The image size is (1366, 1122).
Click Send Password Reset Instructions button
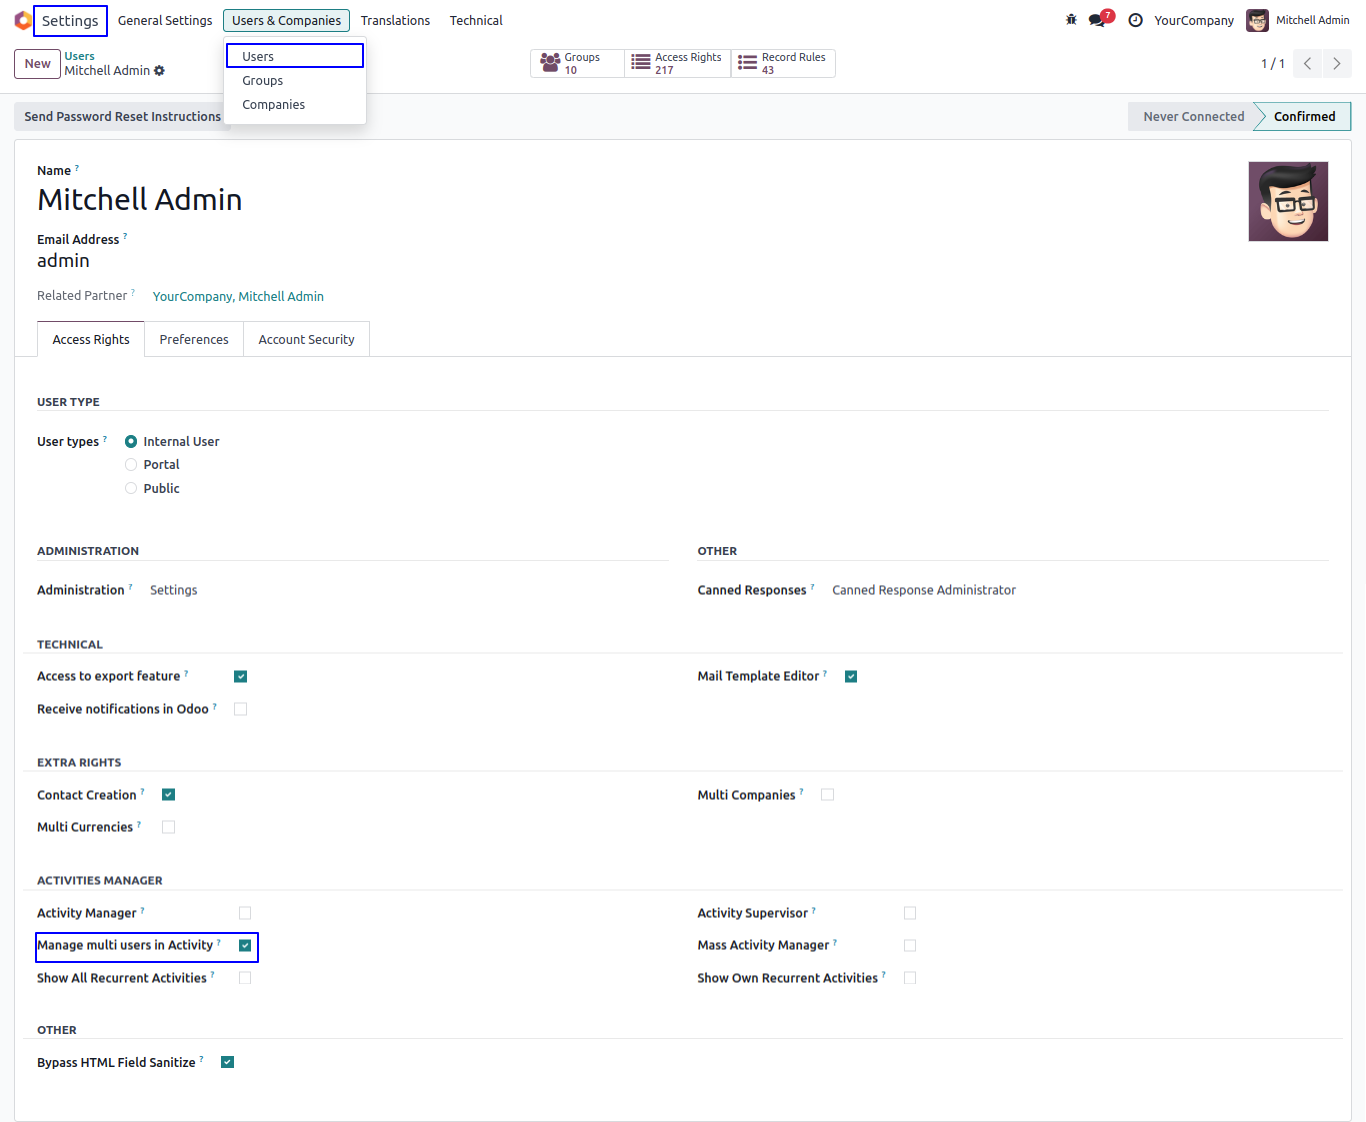[x=122, y=117]
